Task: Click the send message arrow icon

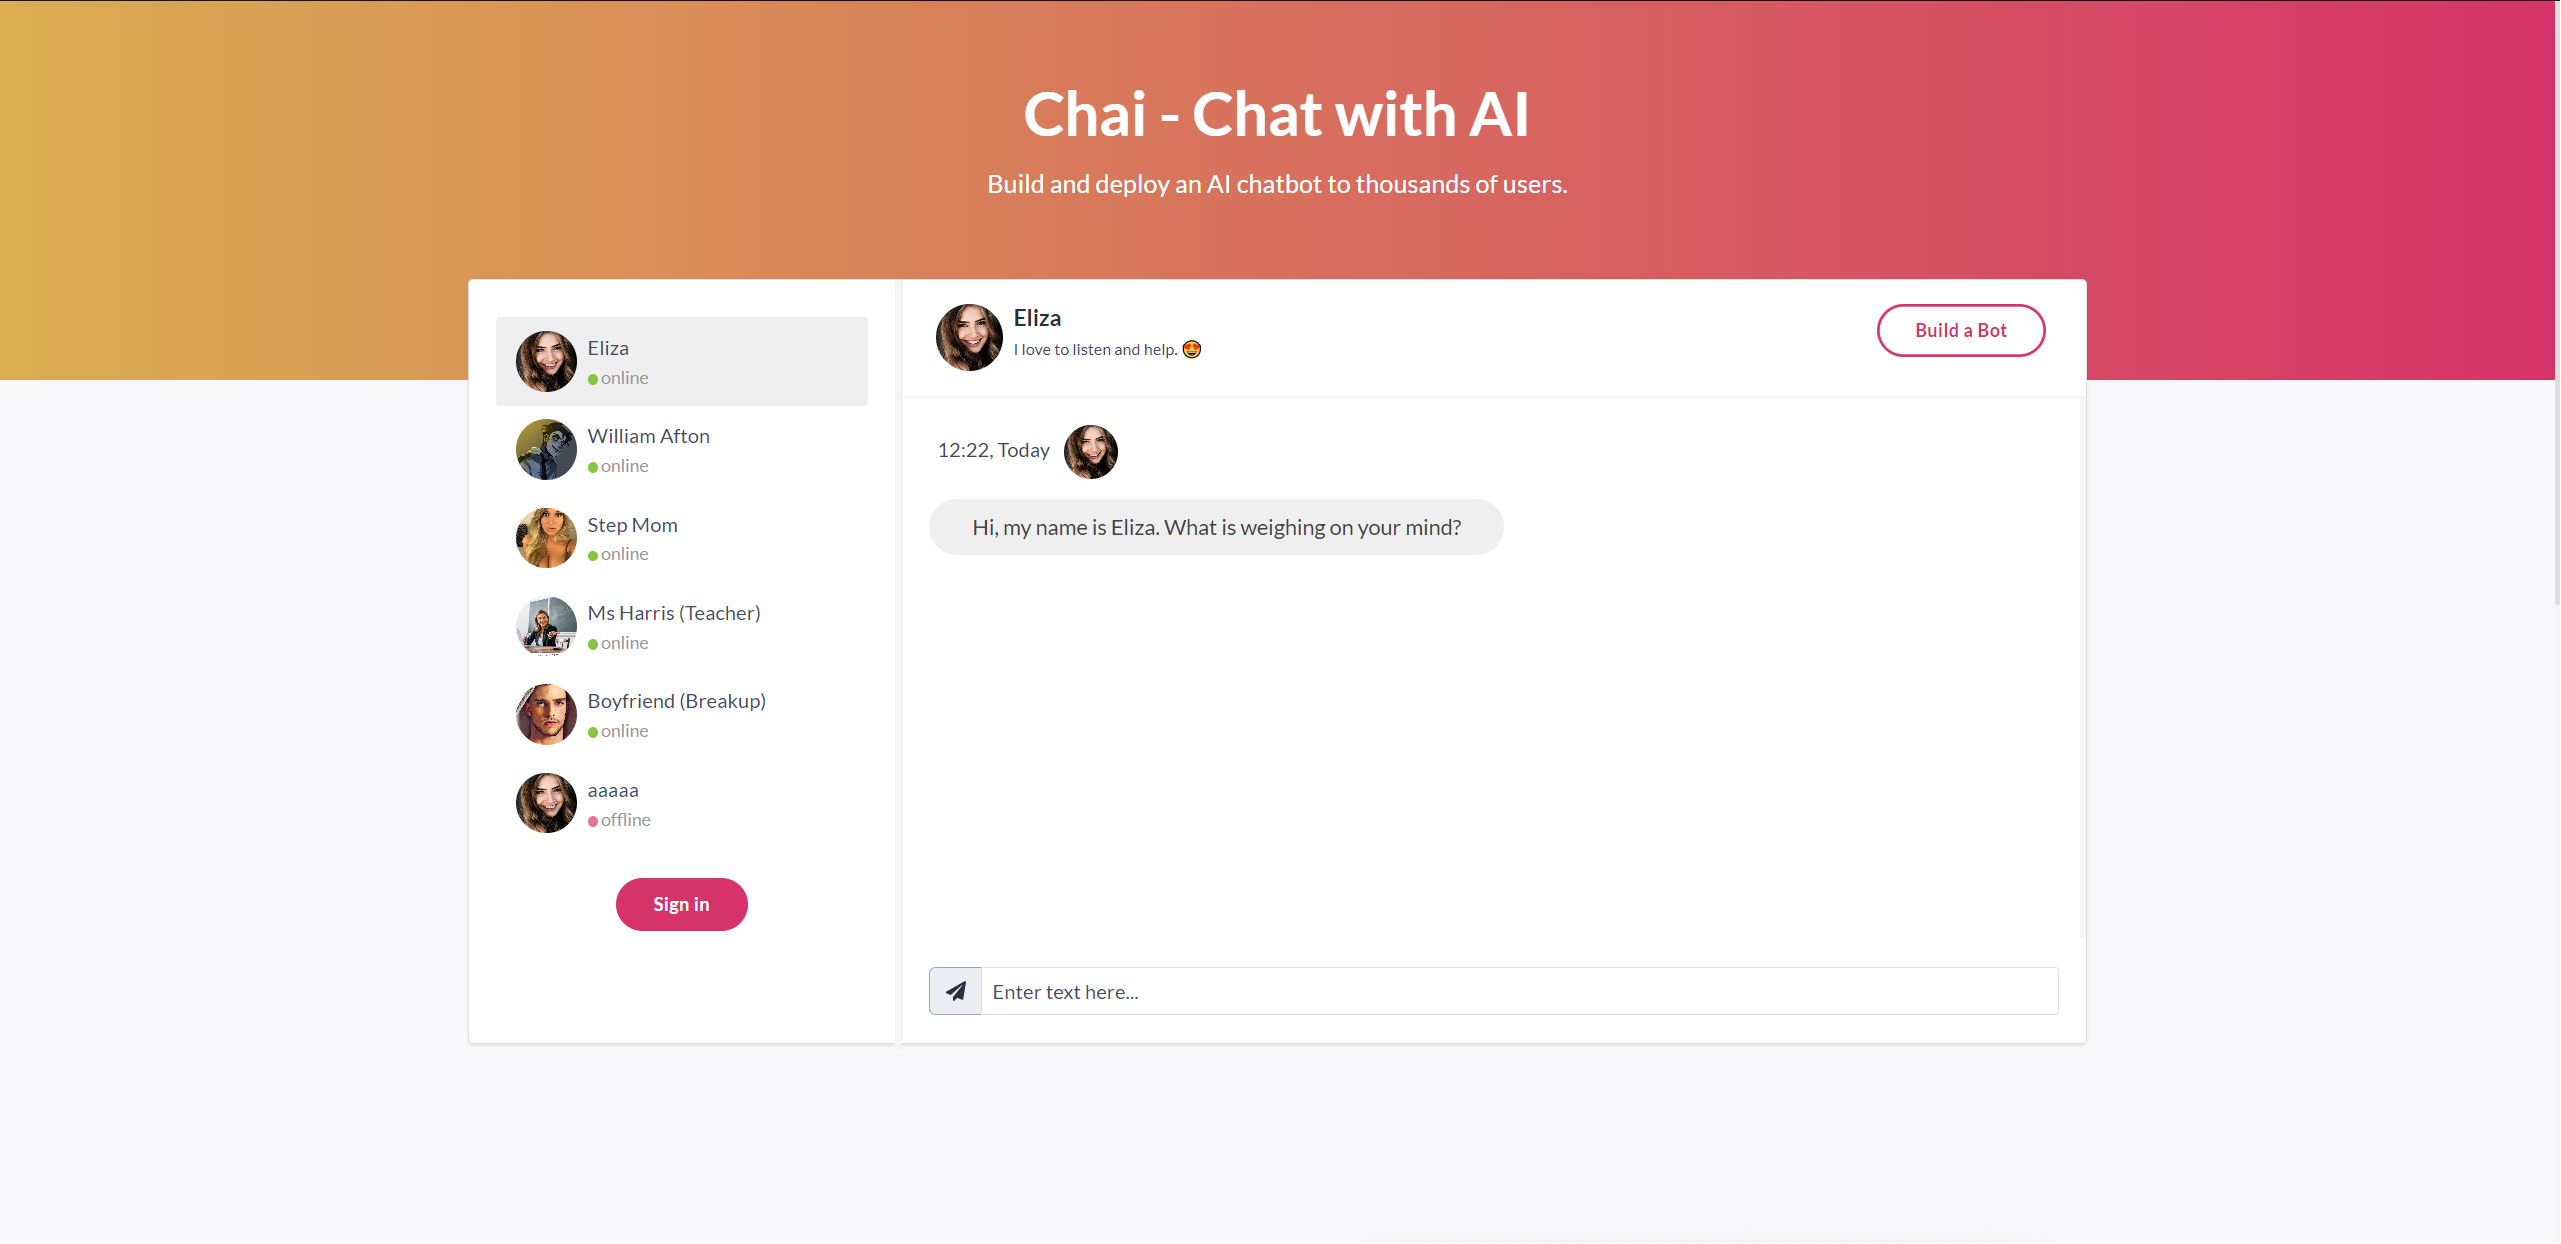Action: (954, 991)
